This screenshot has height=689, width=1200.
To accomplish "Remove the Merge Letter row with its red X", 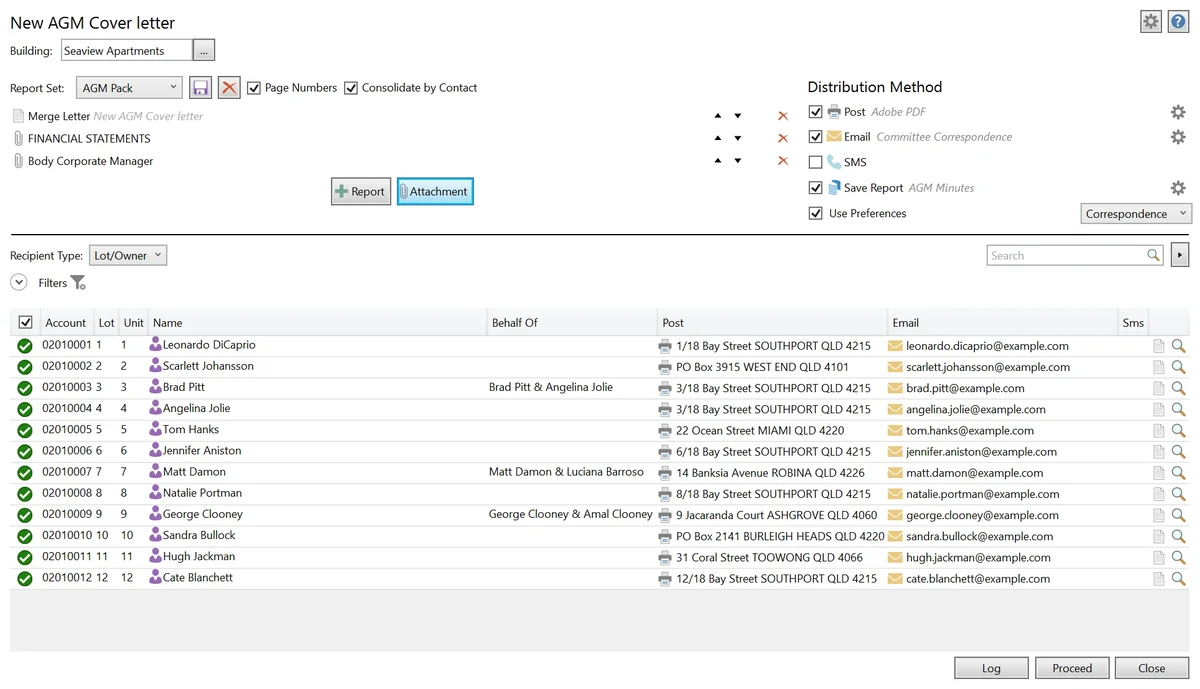I will [x=783, y=116].
